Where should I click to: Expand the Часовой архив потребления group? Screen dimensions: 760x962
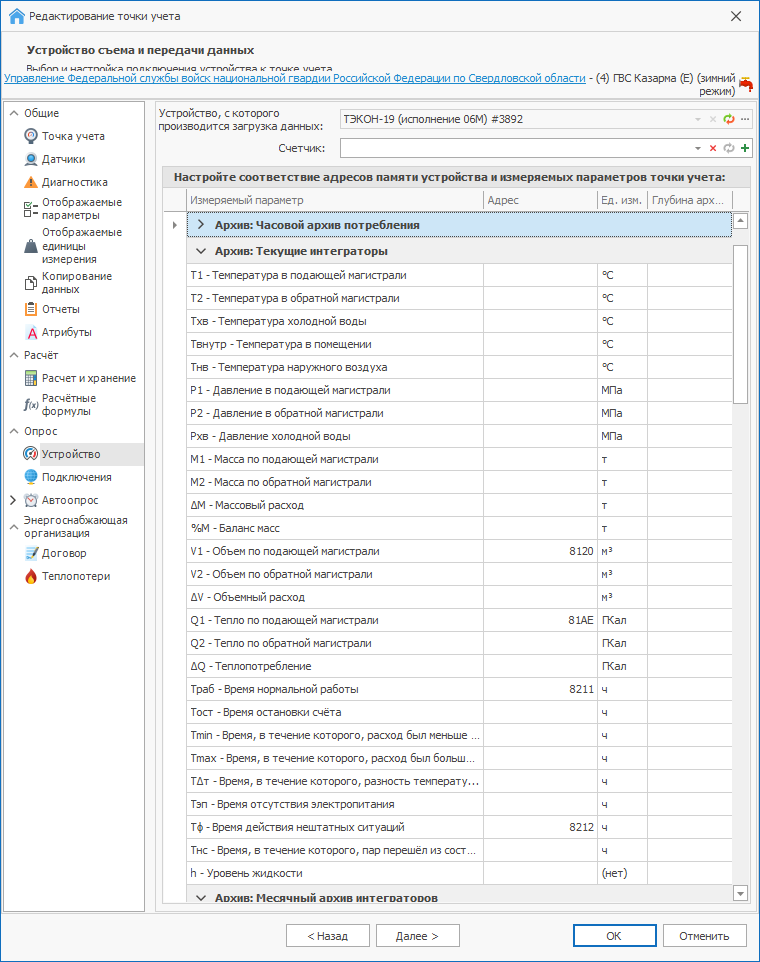[x=201, y=225]
